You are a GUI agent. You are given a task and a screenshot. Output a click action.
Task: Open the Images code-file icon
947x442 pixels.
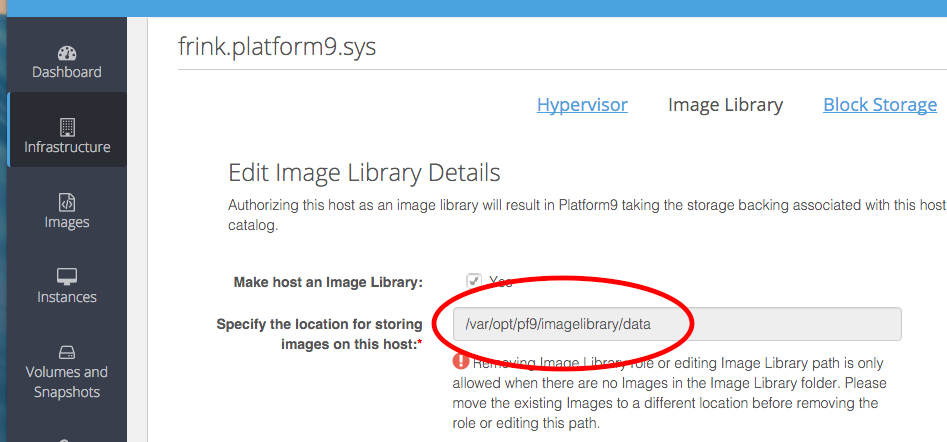point(67,202)
